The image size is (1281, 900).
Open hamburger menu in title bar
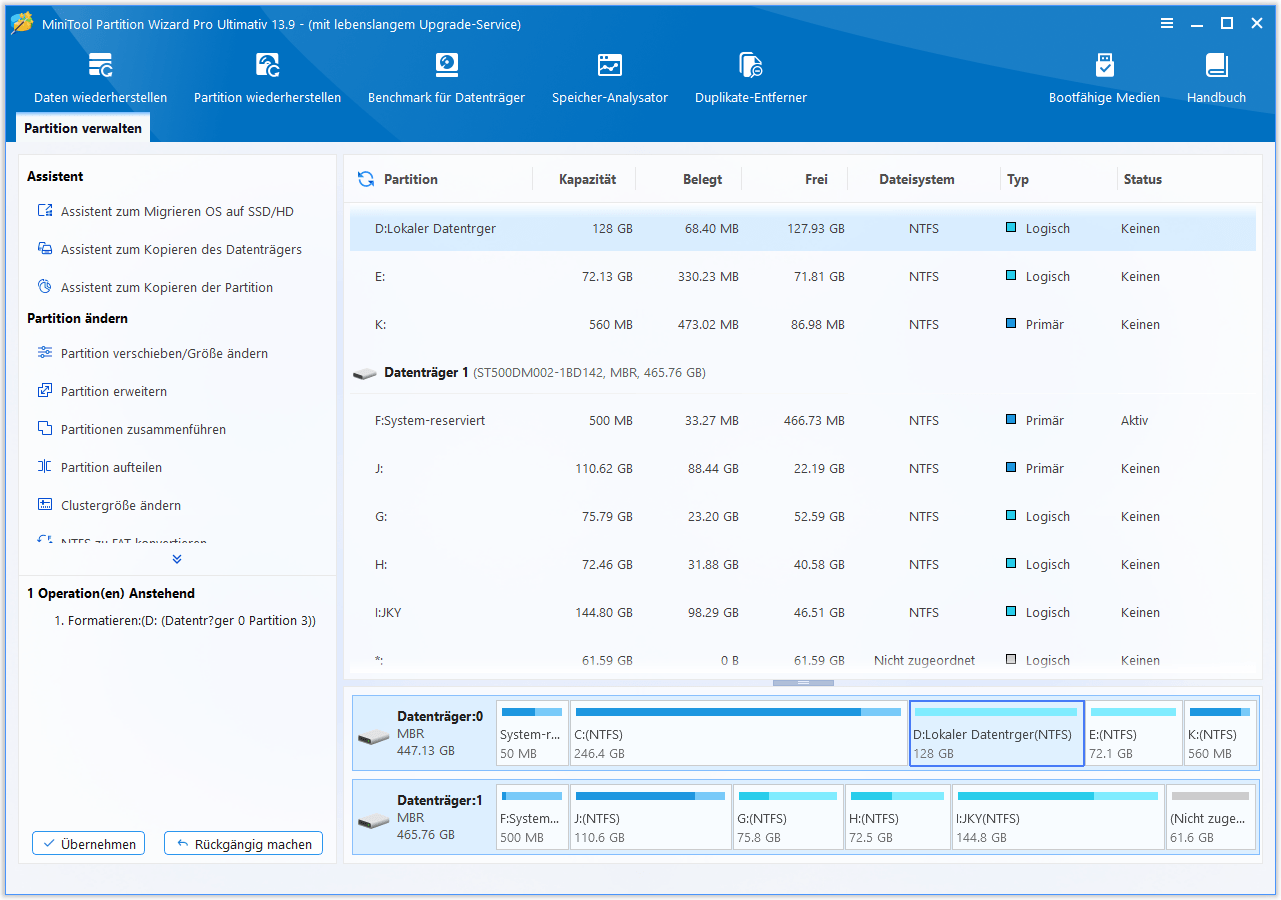pyautogui.click(x=1167, y=24)
